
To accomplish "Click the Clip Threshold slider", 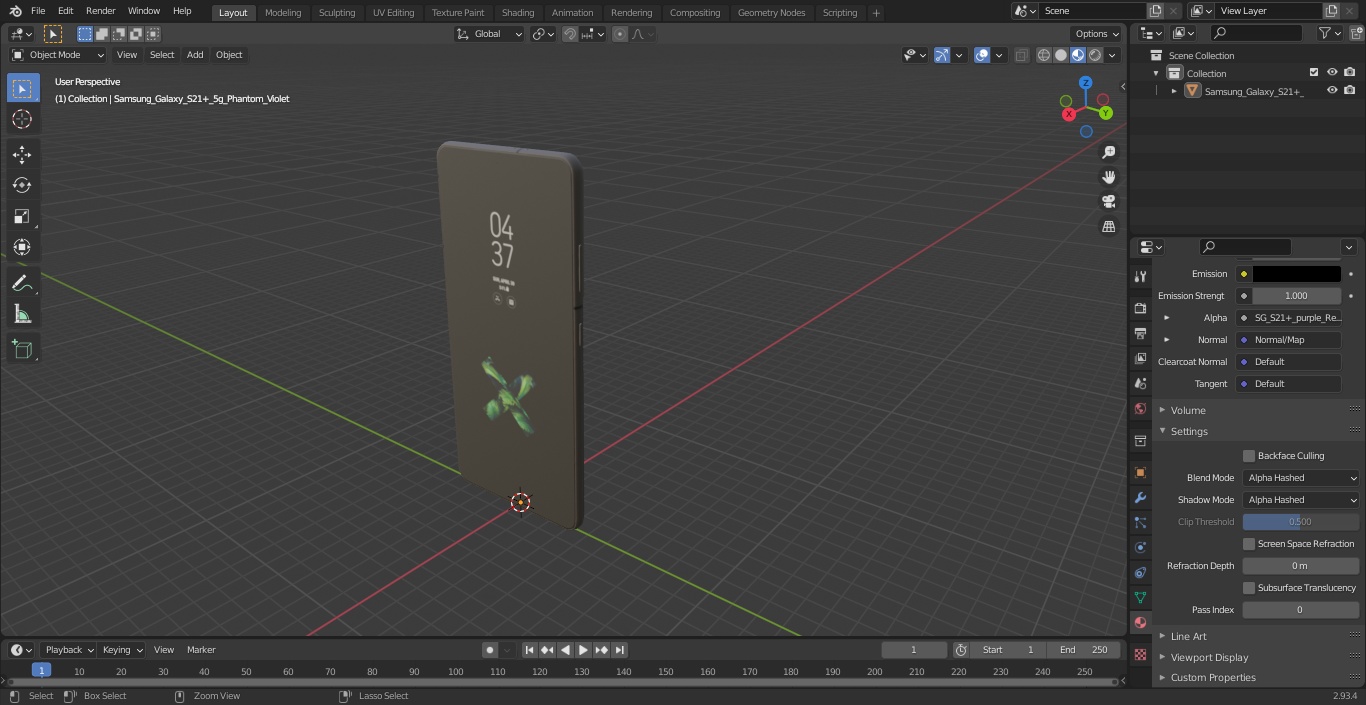I will (x=1301, y=522).
